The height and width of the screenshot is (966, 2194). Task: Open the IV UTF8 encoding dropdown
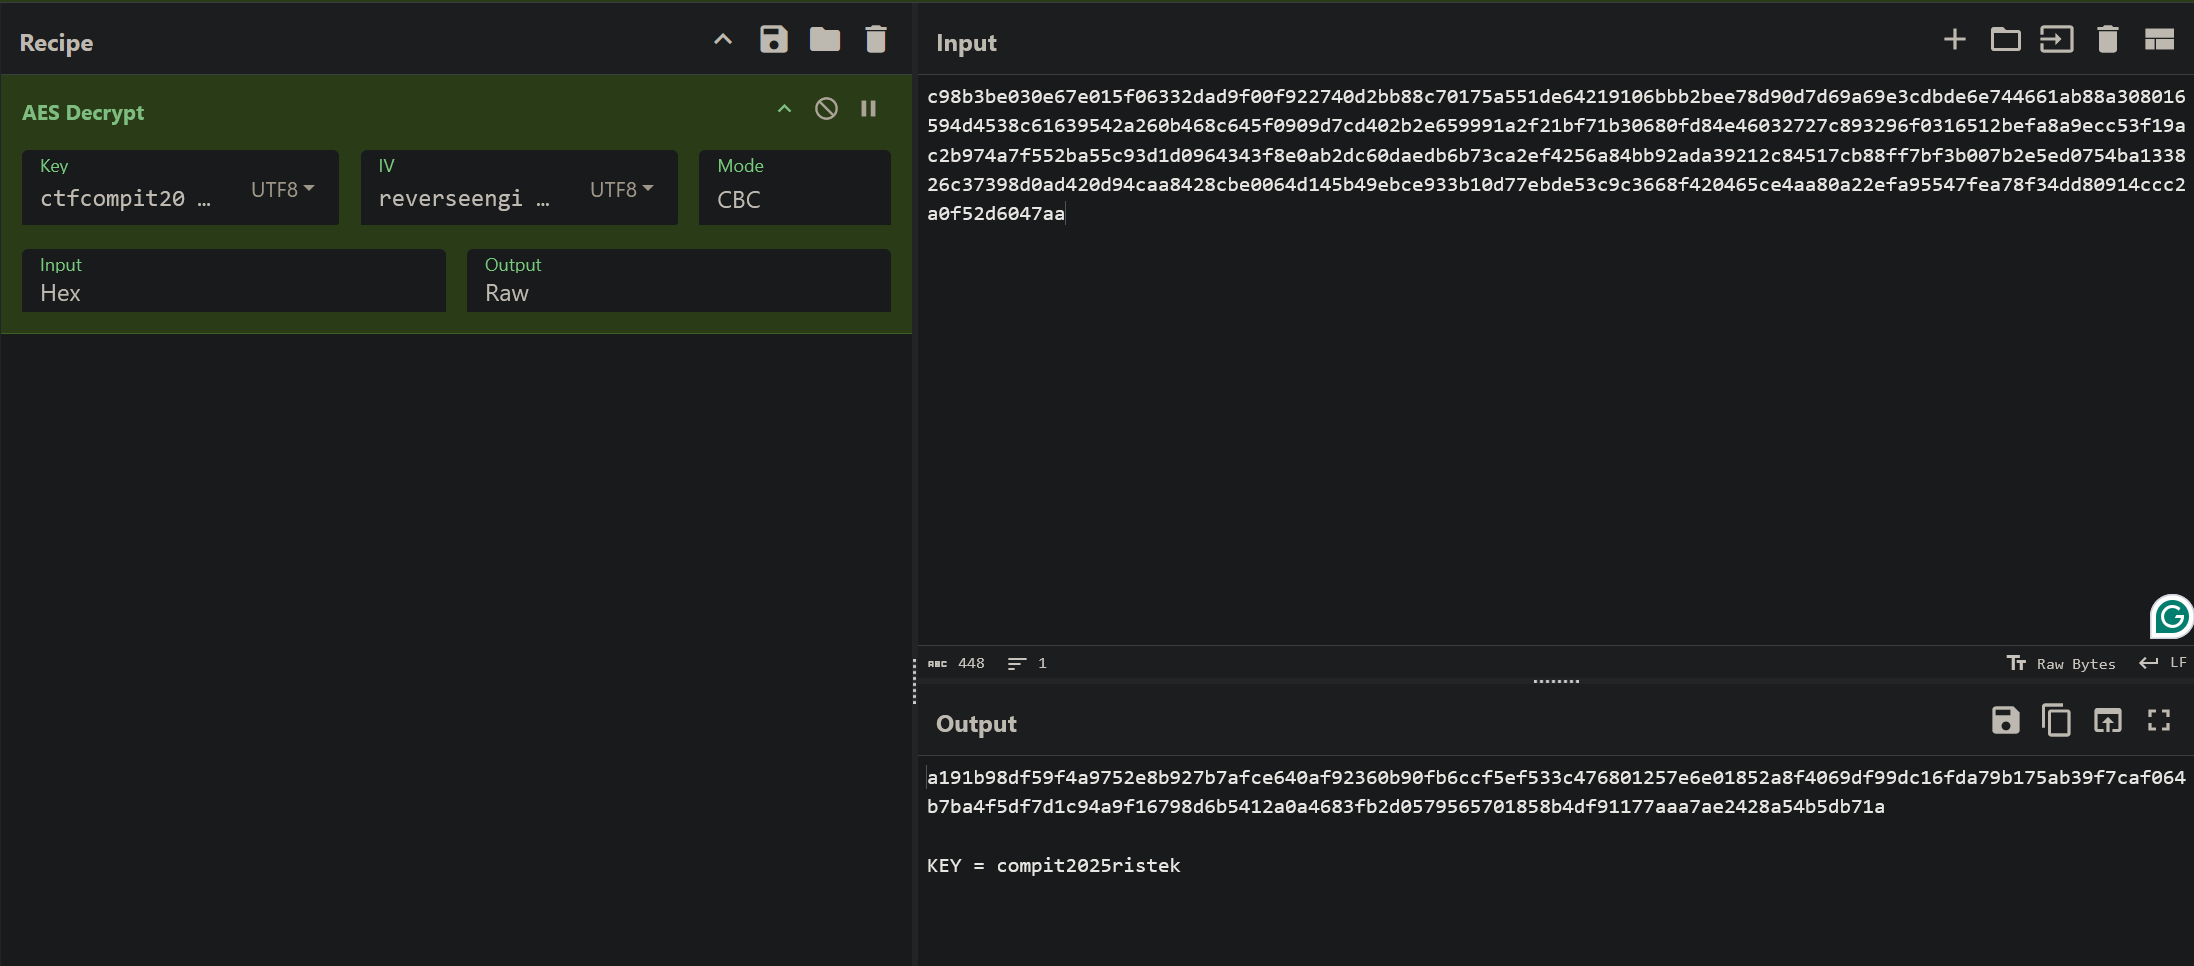pos(622,188)
